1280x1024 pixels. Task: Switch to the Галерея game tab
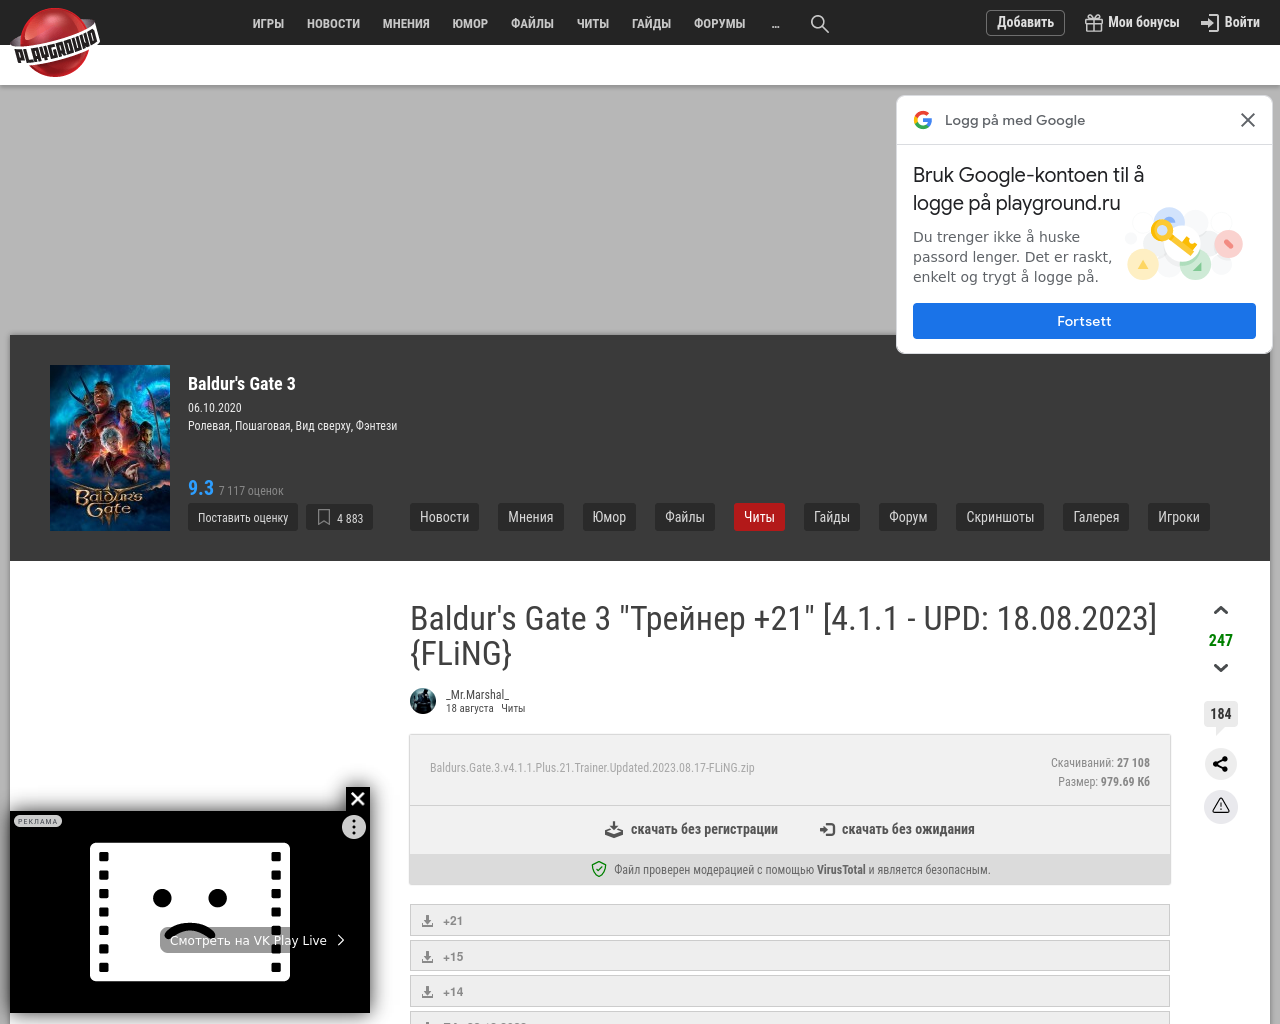(1096, 517)
